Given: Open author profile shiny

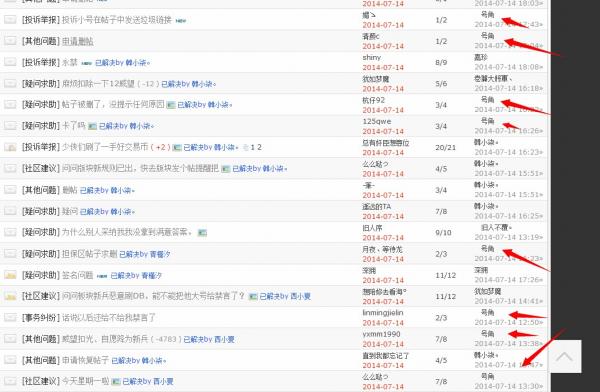Looking at the screenshot, I should 371,57.
